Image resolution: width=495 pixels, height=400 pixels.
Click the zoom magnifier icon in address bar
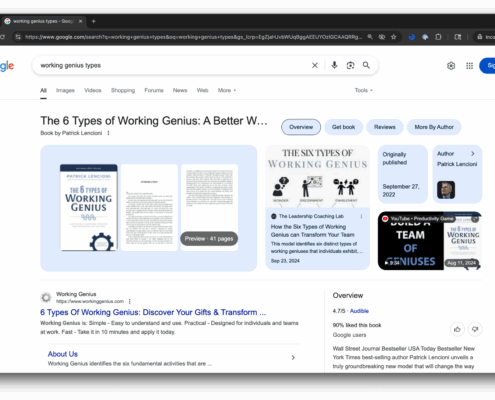click(x=370, y=37)
